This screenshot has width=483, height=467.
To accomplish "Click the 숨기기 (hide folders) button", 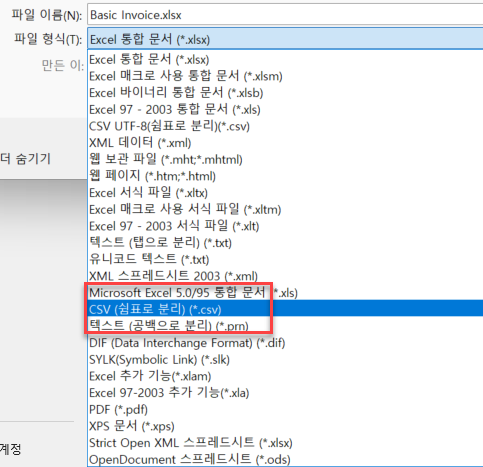I will point(25,159).
